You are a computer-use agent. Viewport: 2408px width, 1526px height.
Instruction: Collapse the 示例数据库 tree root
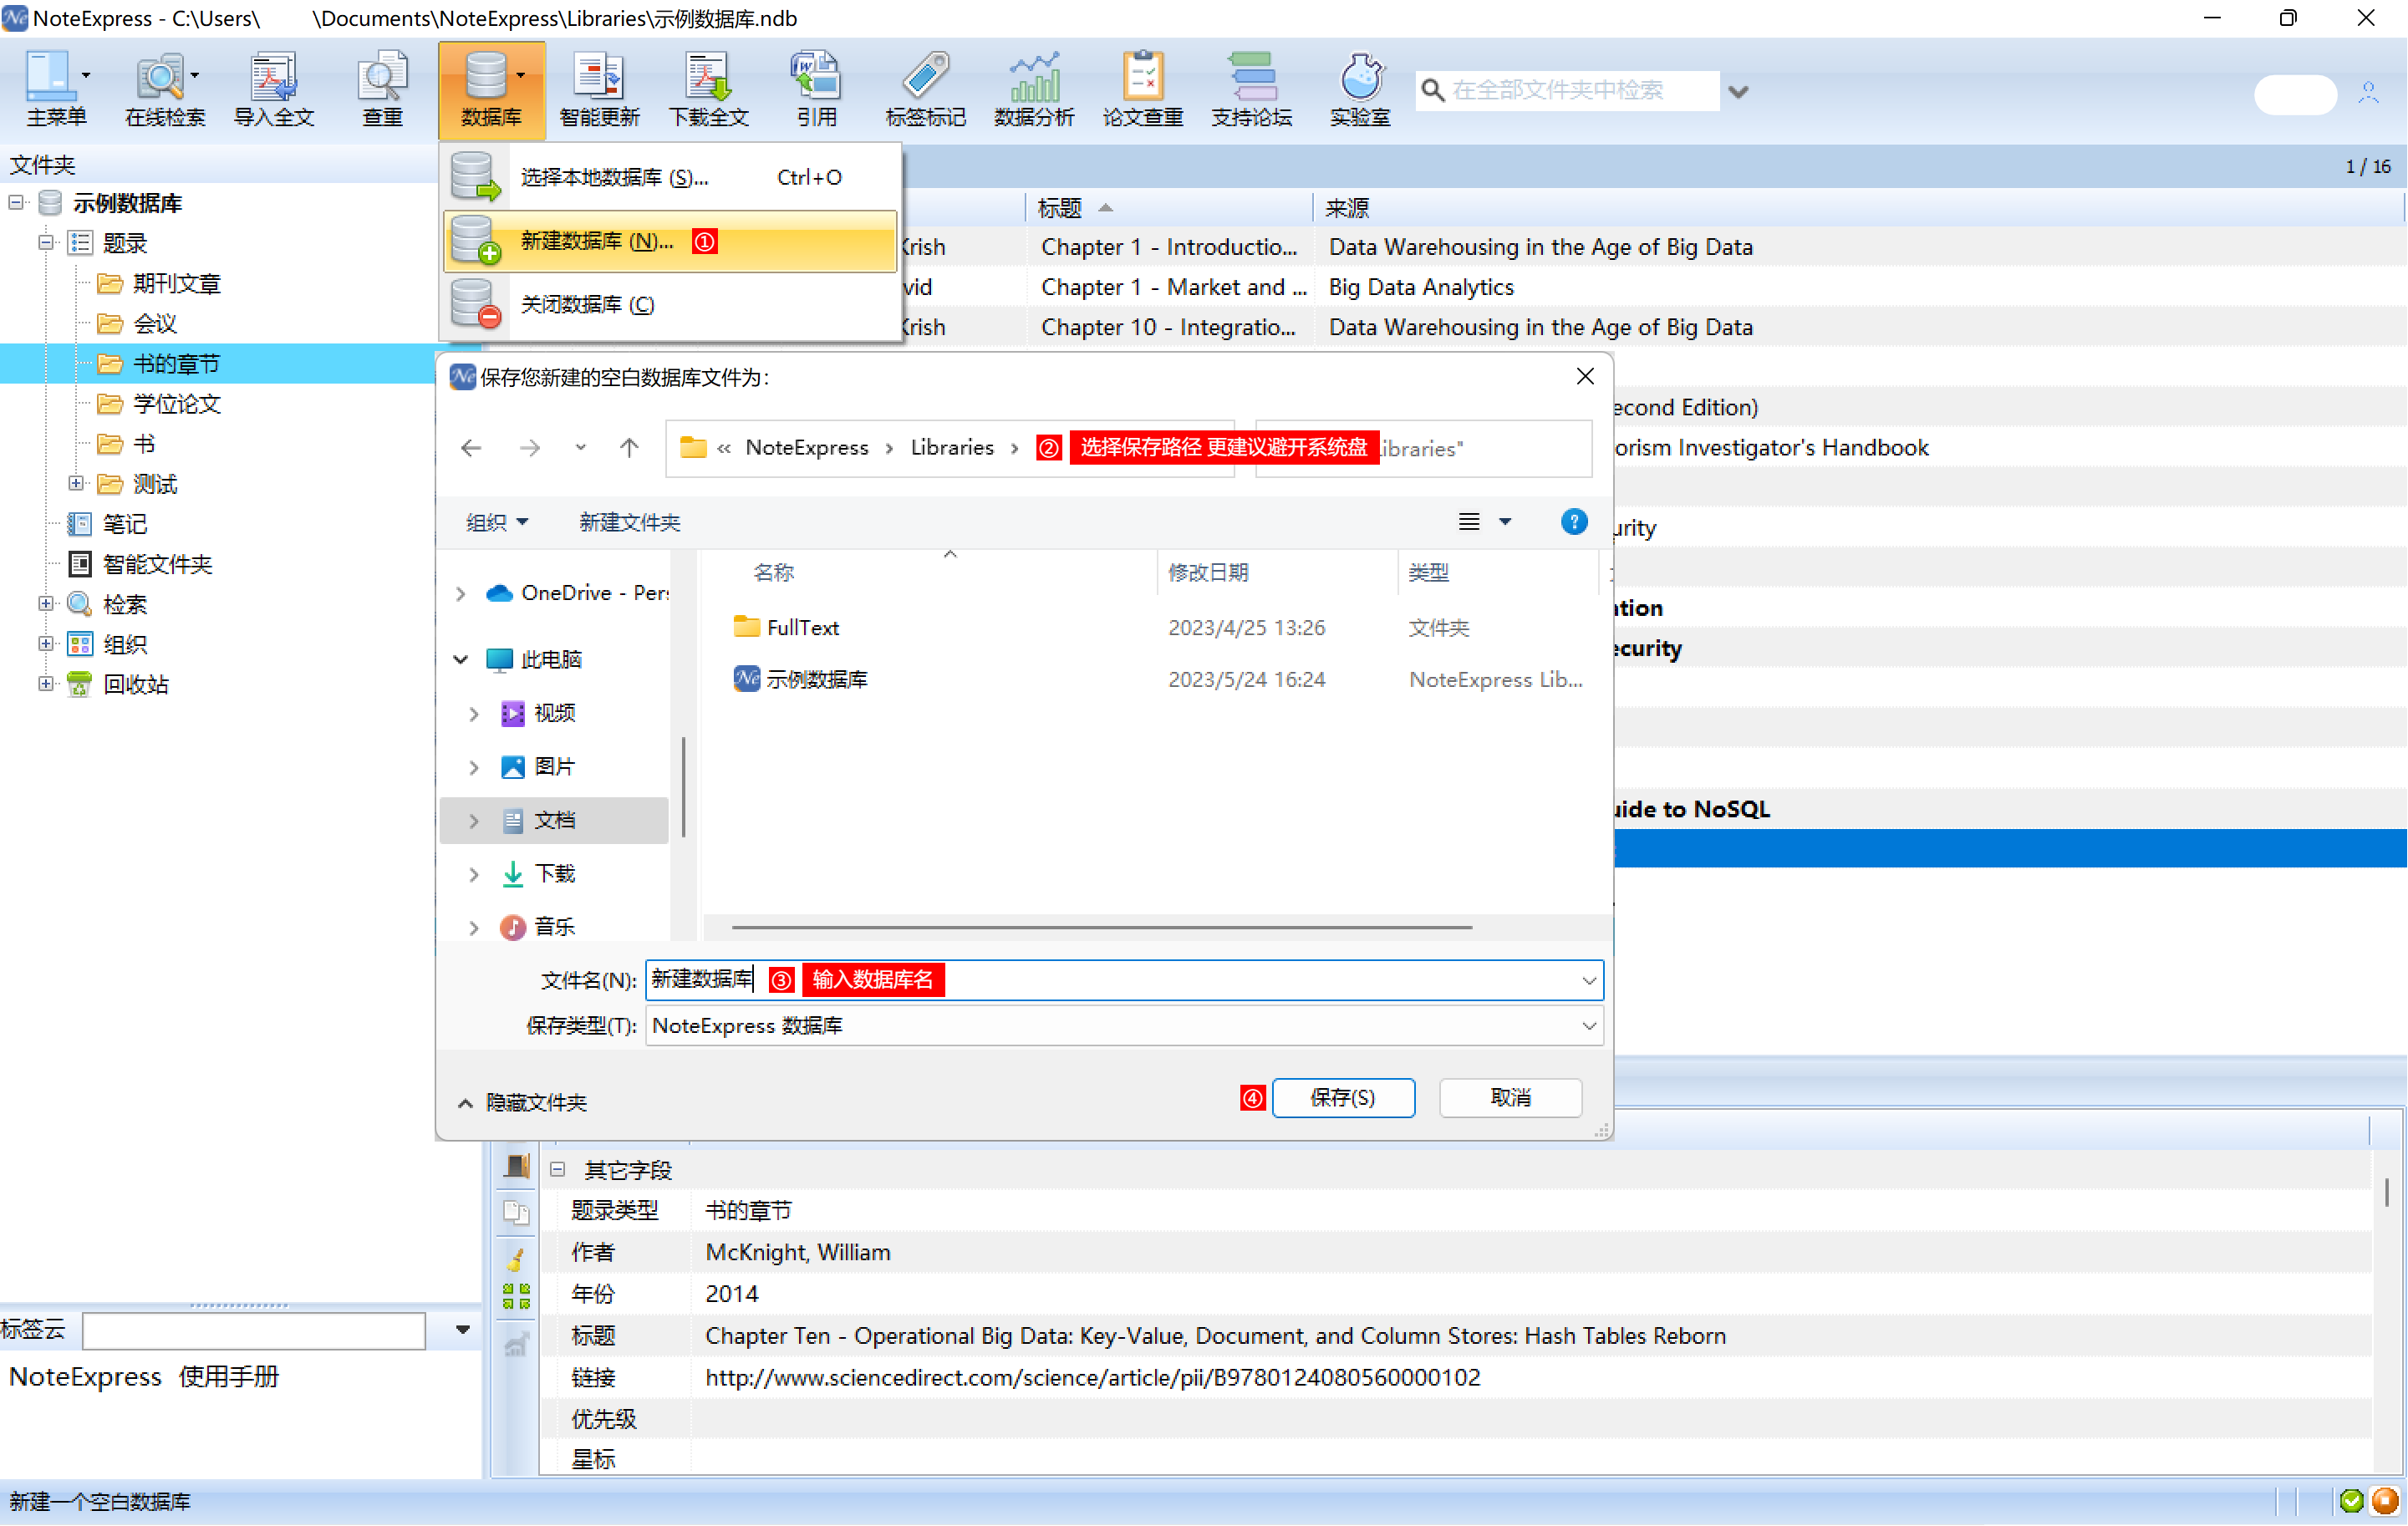(x=16, y=203)
